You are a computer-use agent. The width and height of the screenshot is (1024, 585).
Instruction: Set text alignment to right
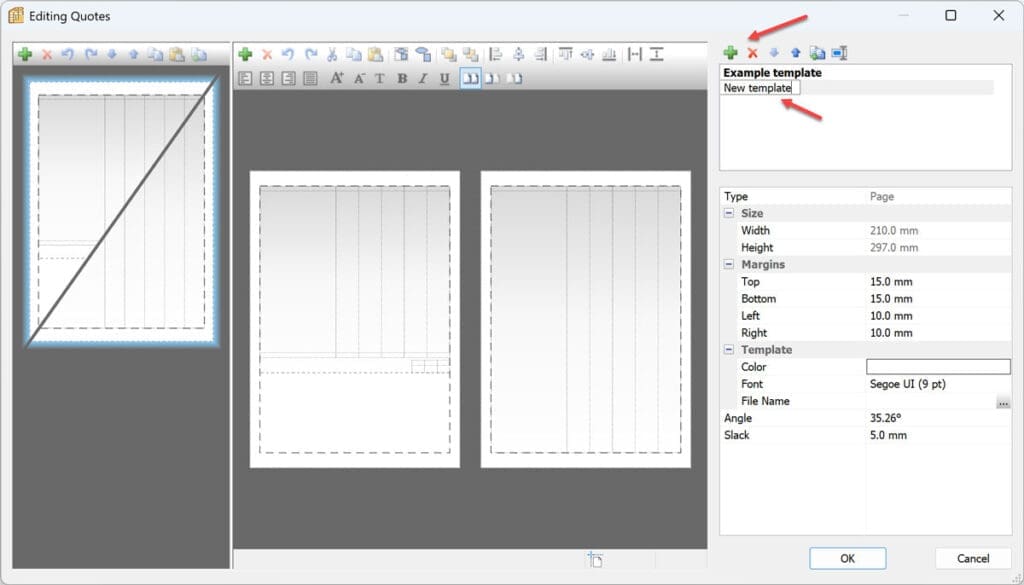[x=288, y=79]
